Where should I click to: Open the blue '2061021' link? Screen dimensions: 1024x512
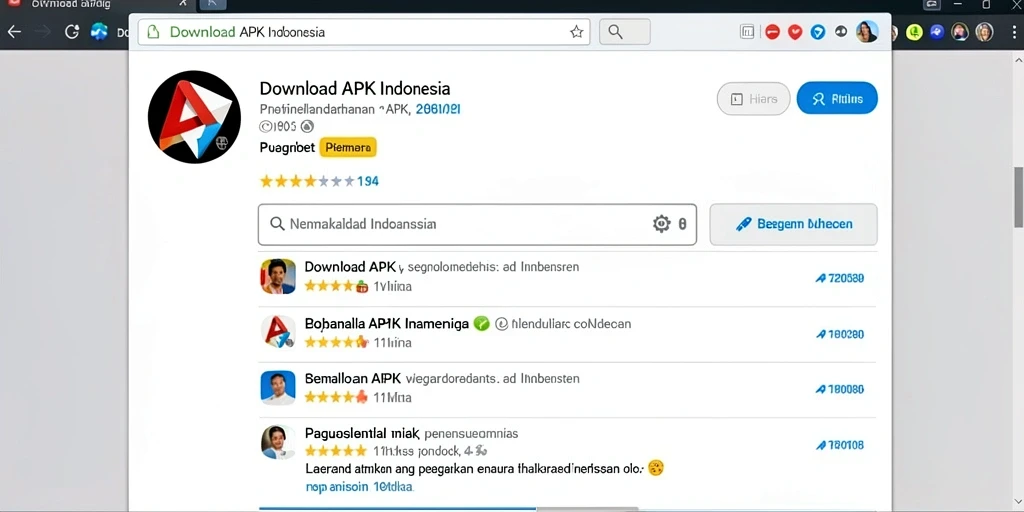pos(438,109)
